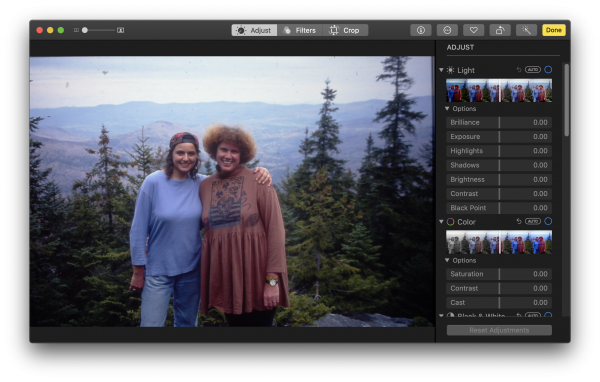Switch to the Crop tab
The width and height of the screenshot is (600, 382).
tap(345, 30)
